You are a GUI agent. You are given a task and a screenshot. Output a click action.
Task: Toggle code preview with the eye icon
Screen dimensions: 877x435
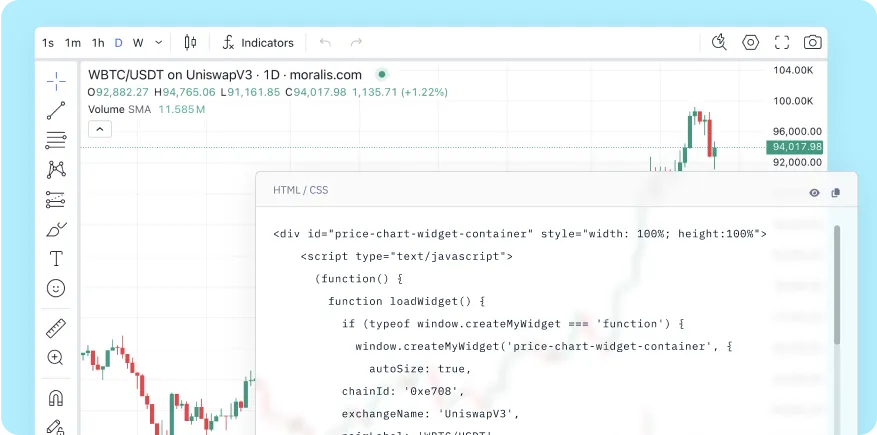pos(814,193)
